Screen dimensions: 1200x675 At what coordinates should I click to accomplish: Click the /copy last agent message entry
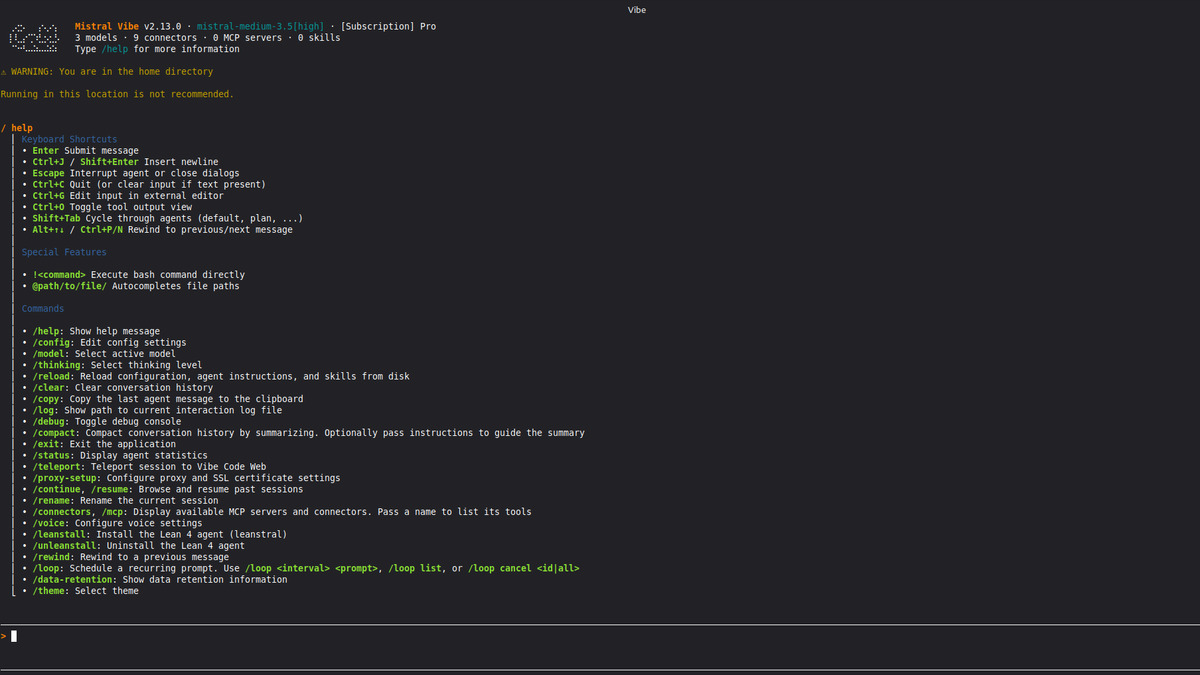tap(163, 398)
